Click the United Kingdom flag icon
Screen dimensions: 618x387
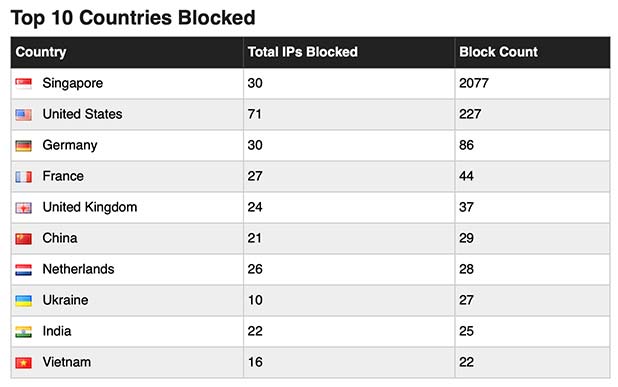pos(24,208)
